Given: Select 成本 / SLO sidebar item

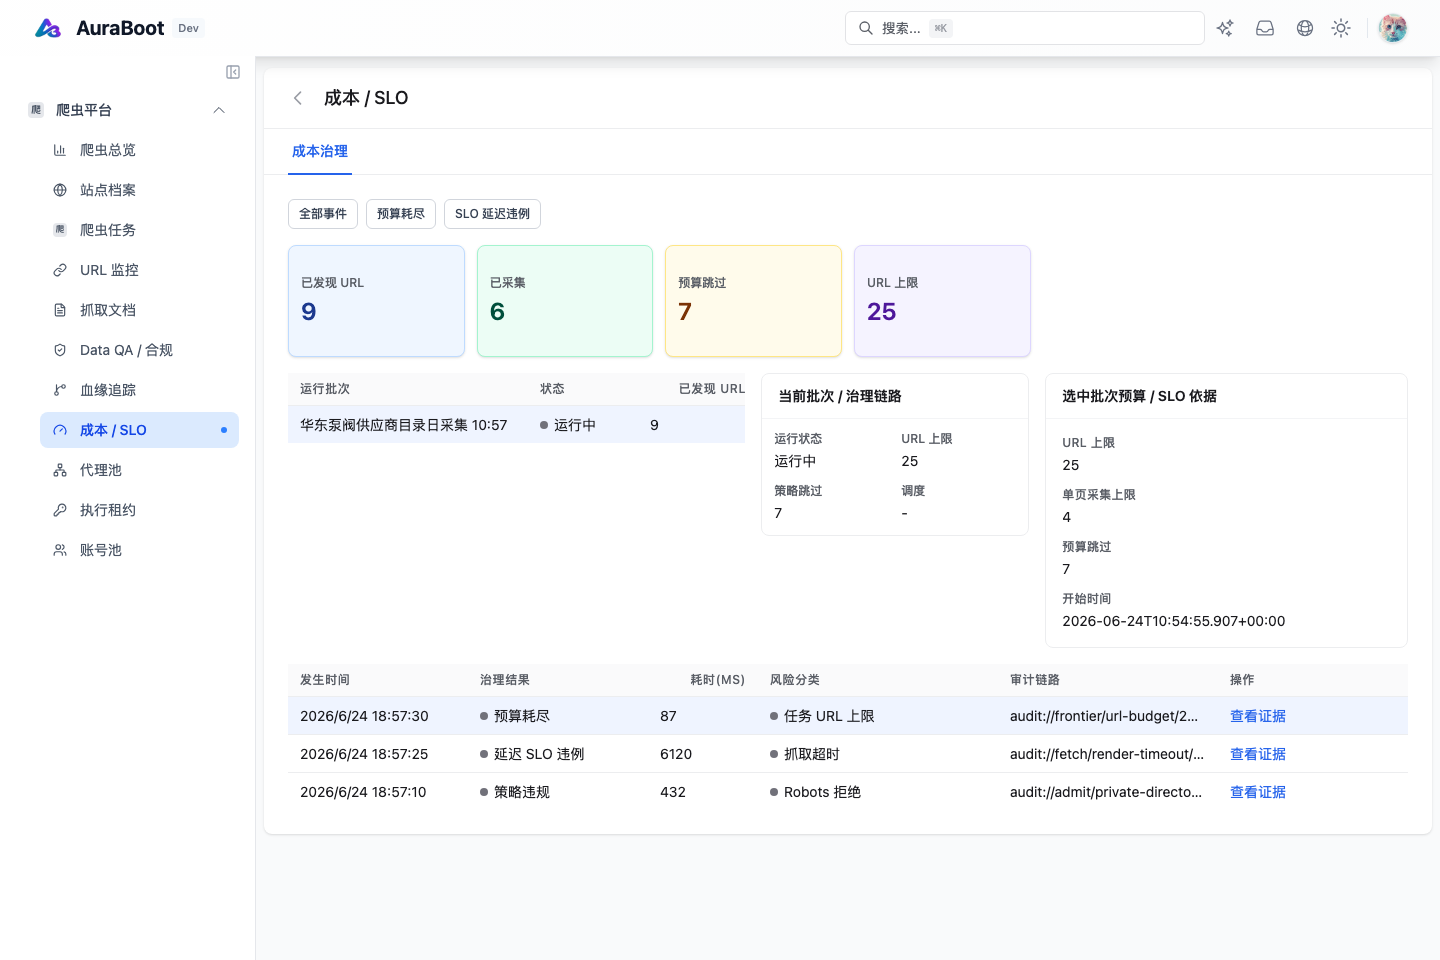Looking at the screenshot, I should tap(139, 430).
